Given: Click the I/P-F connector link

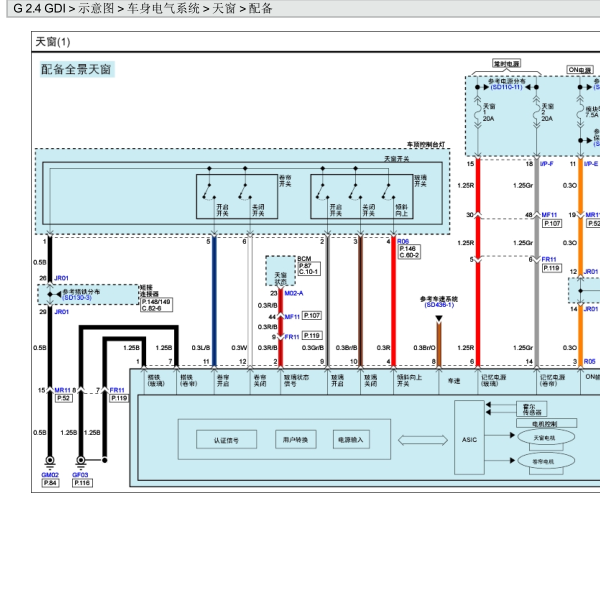Looking at the screenshot, I should pos(547,164).
